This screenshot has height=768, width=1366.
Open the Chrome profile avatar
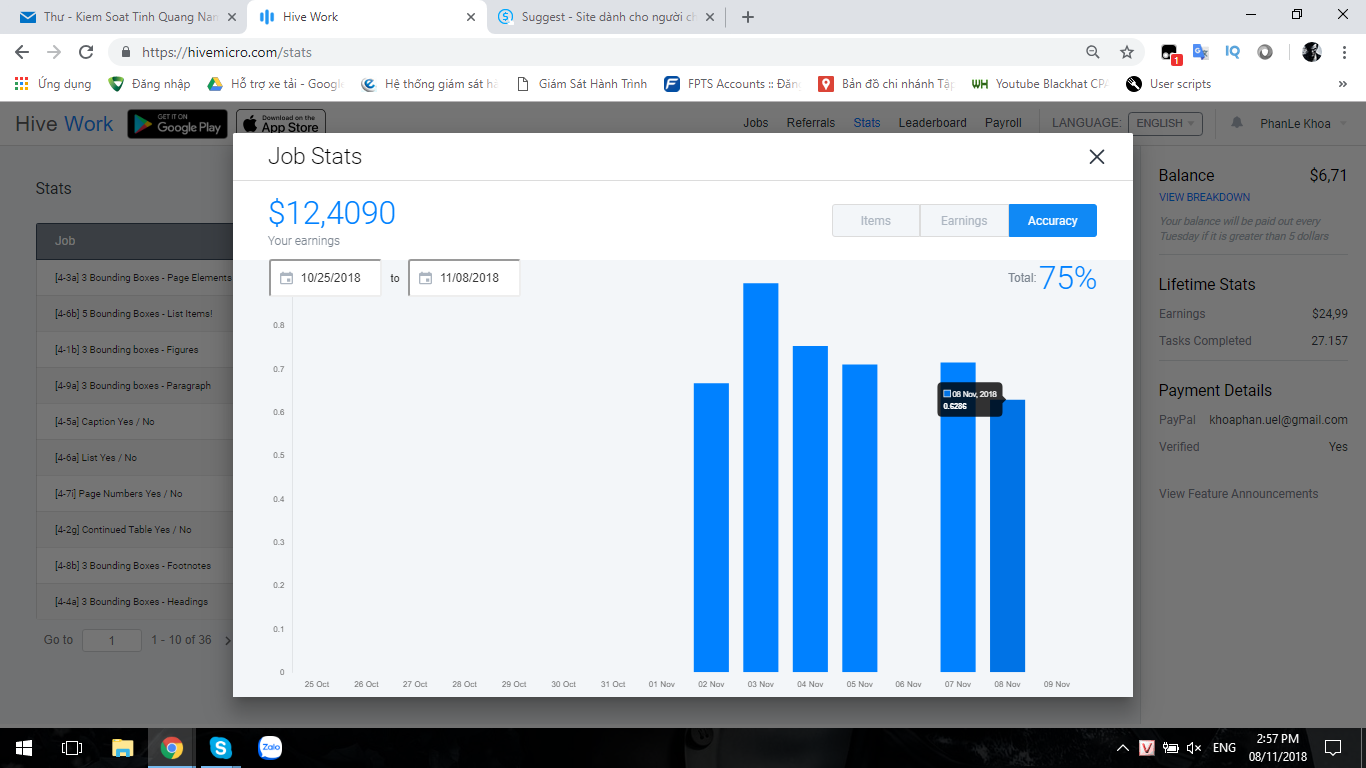(x=1312, y=52)
